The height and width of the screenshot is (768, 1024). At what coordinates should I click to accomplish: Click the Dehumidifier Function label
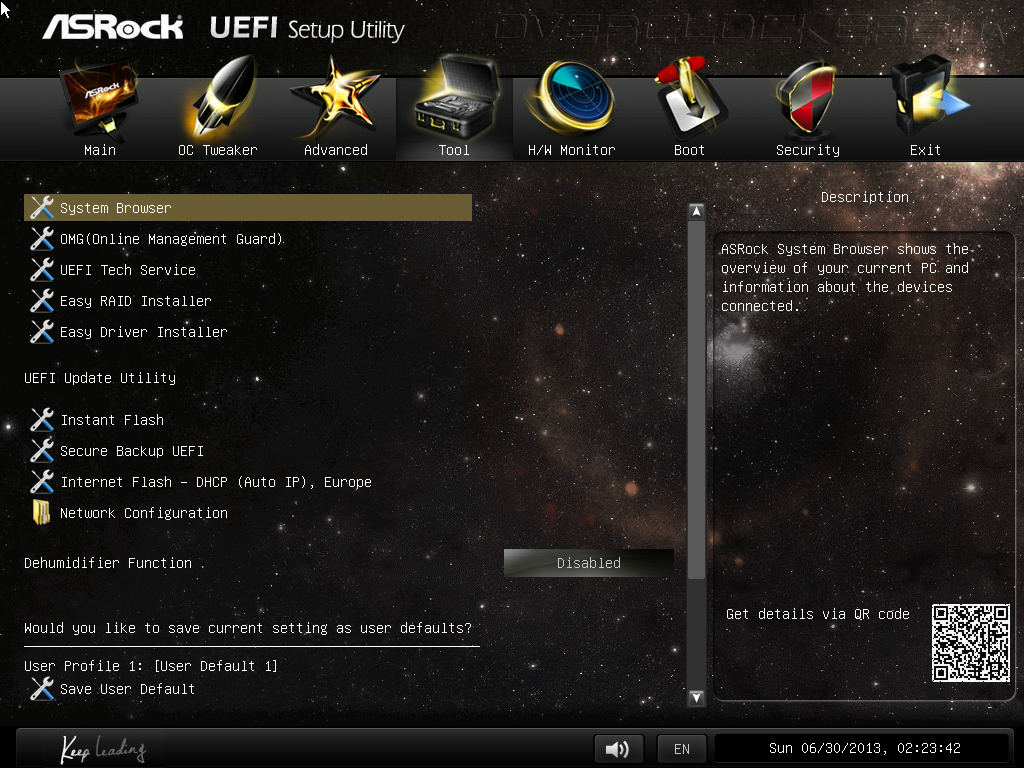[108, 563]
